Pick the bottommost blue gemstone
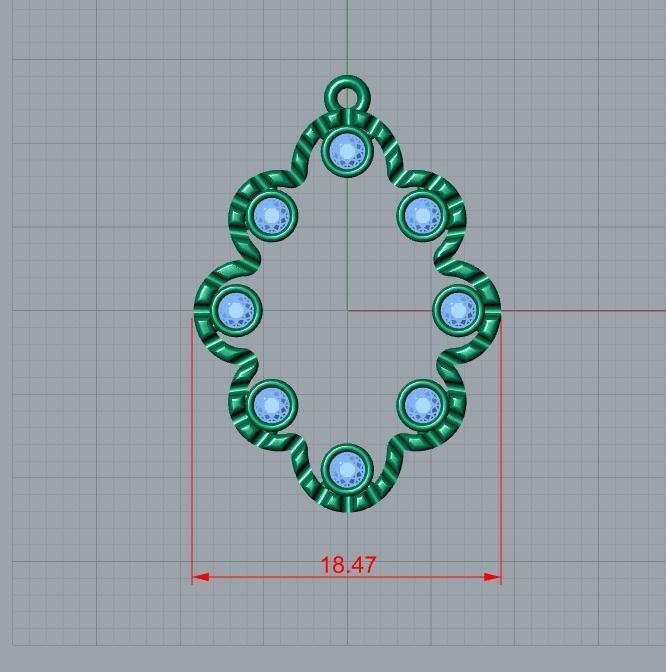Viewport: 666px width, 672px height. coord(347,470)
